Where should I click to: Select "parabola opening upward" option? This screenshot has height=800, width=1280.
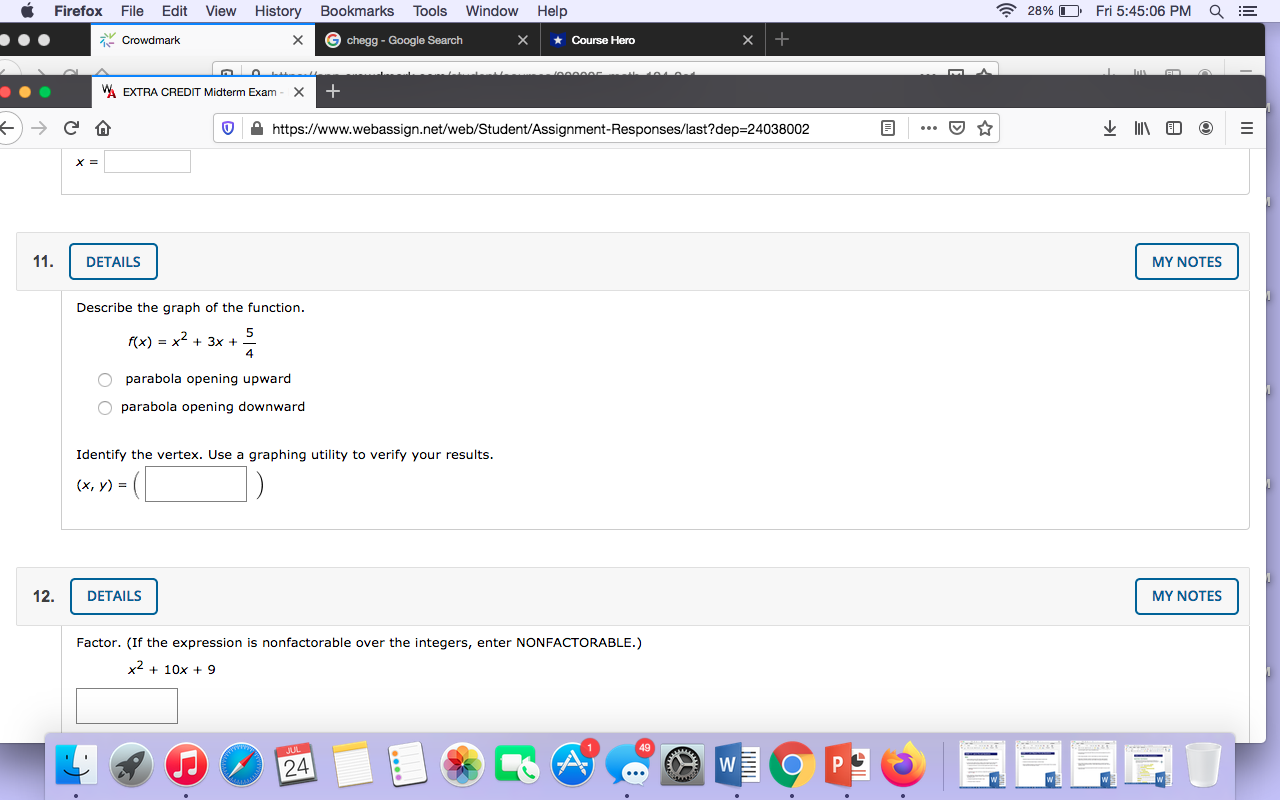tap(105, 379)
